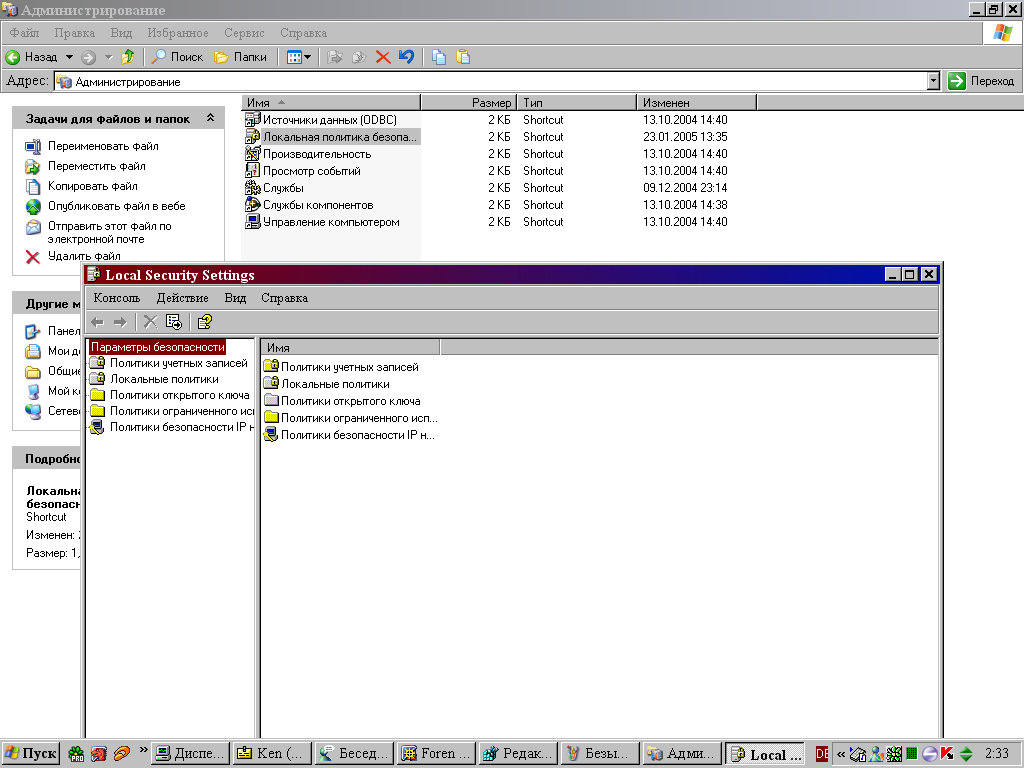Click the blue Undo arrow in Explorer toolbar
The height and width of the screenshot is (768, 1024).
pos(406,57)
